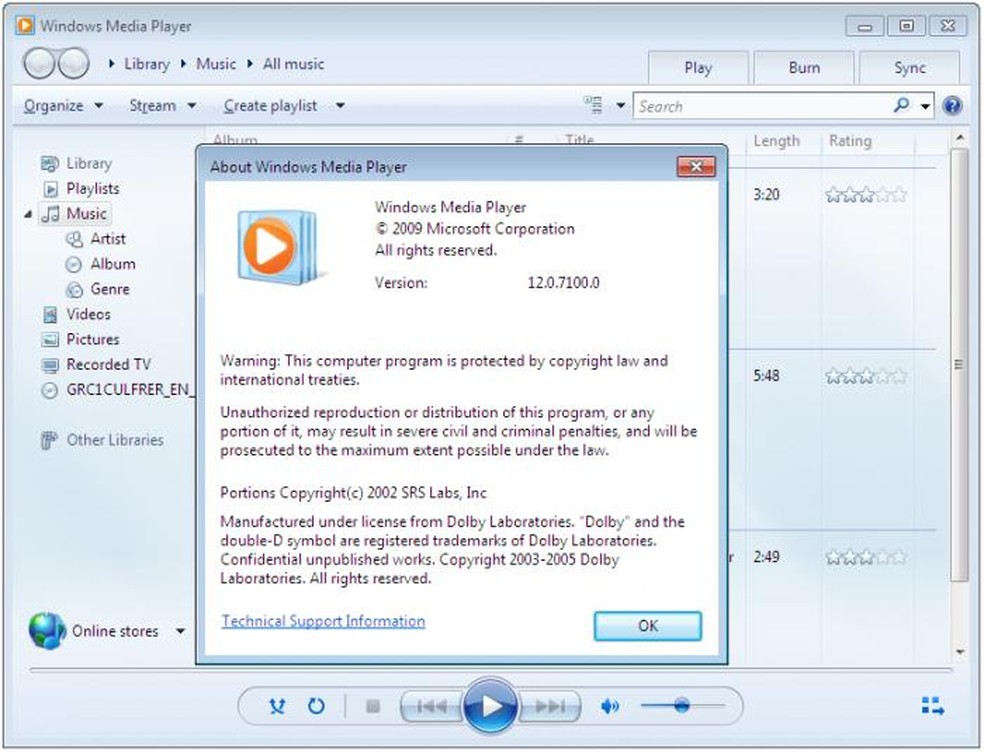Select the Playlists icon in the sidebar
Viewport: 984px width, 752px height.
(x=50, y=188)
